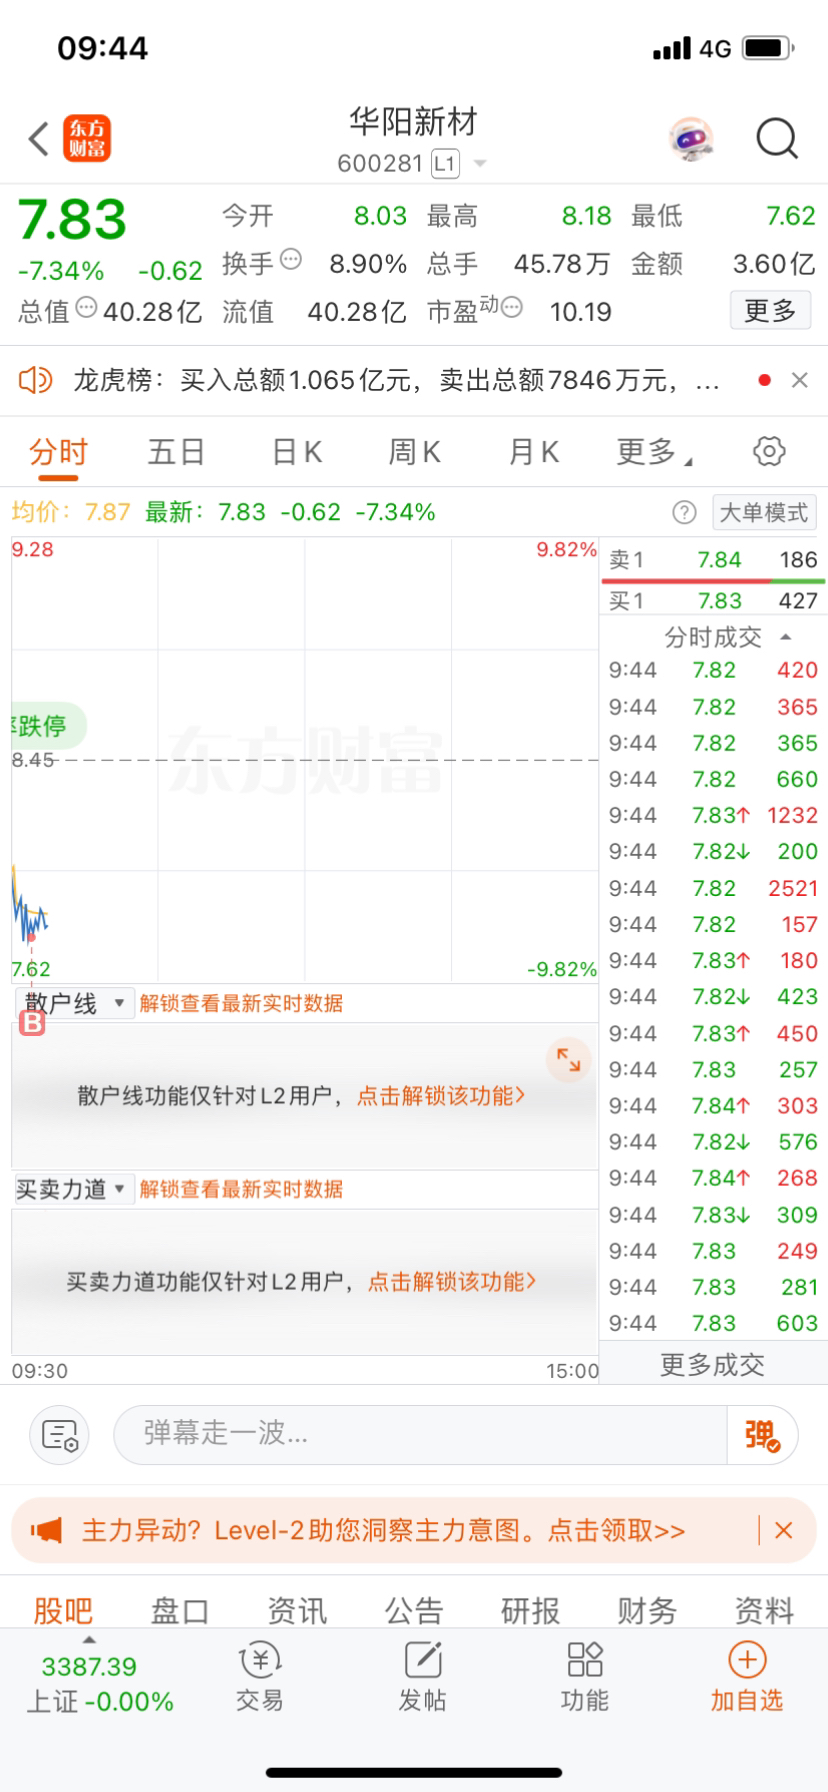
Task: Switch to the 资讯 tab
Action: point(297,1610)
